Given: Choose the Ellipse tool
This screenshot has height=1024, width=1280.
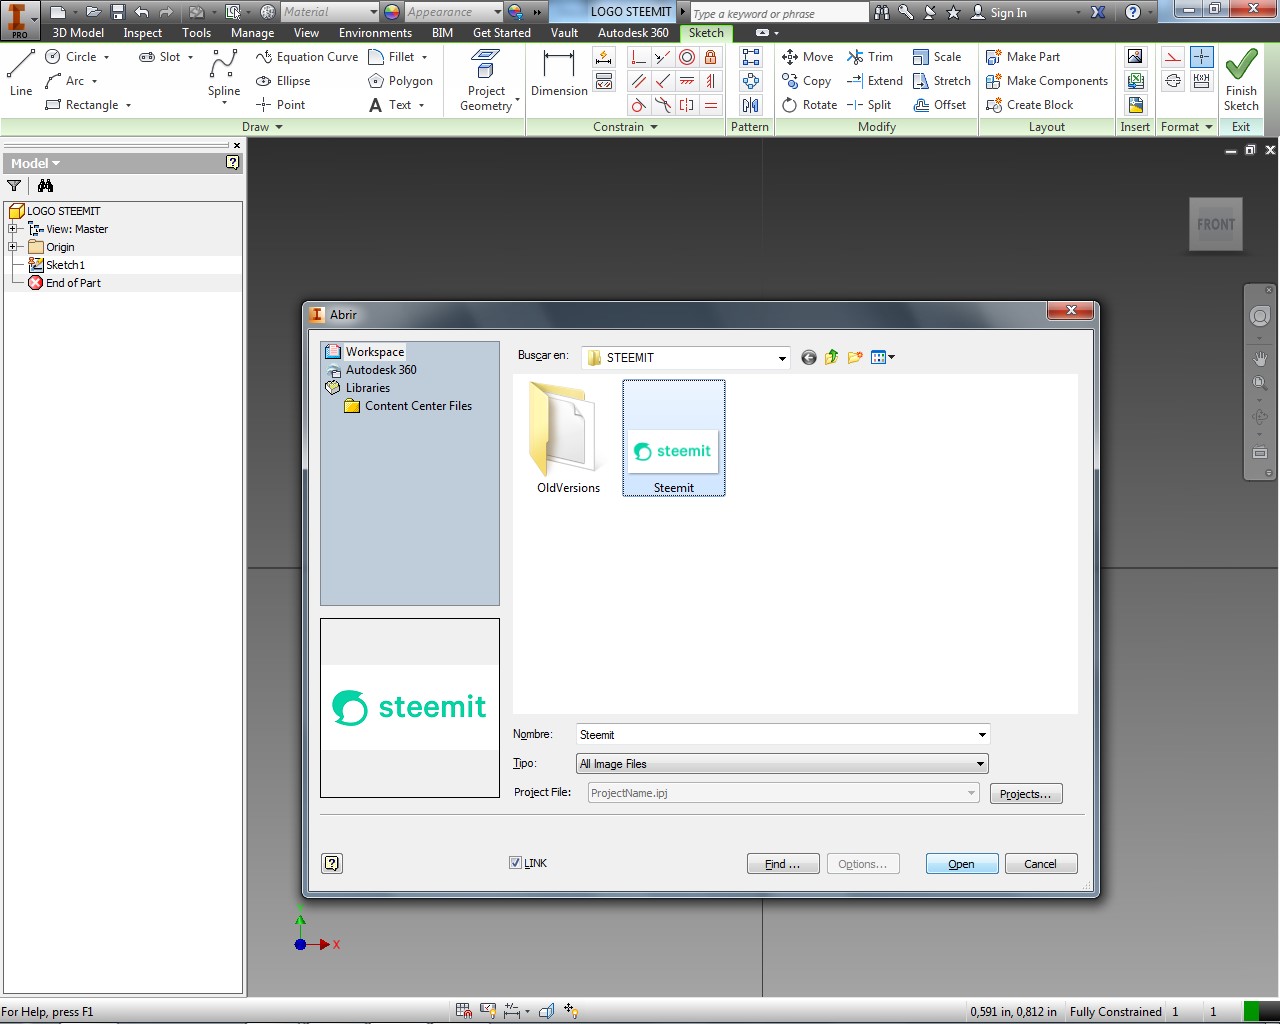Looking at the screenshot, I should click(x=283, y=81).
